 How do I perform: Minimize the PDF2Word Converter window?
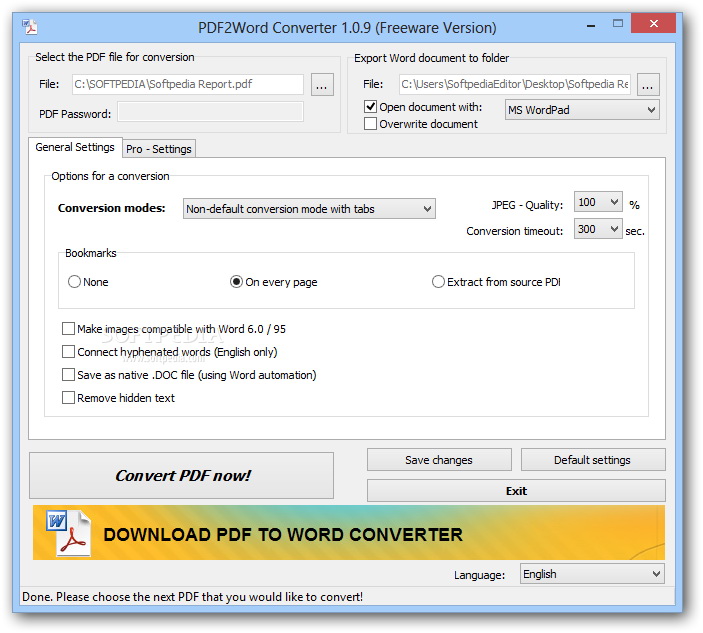tap(591, 26)
